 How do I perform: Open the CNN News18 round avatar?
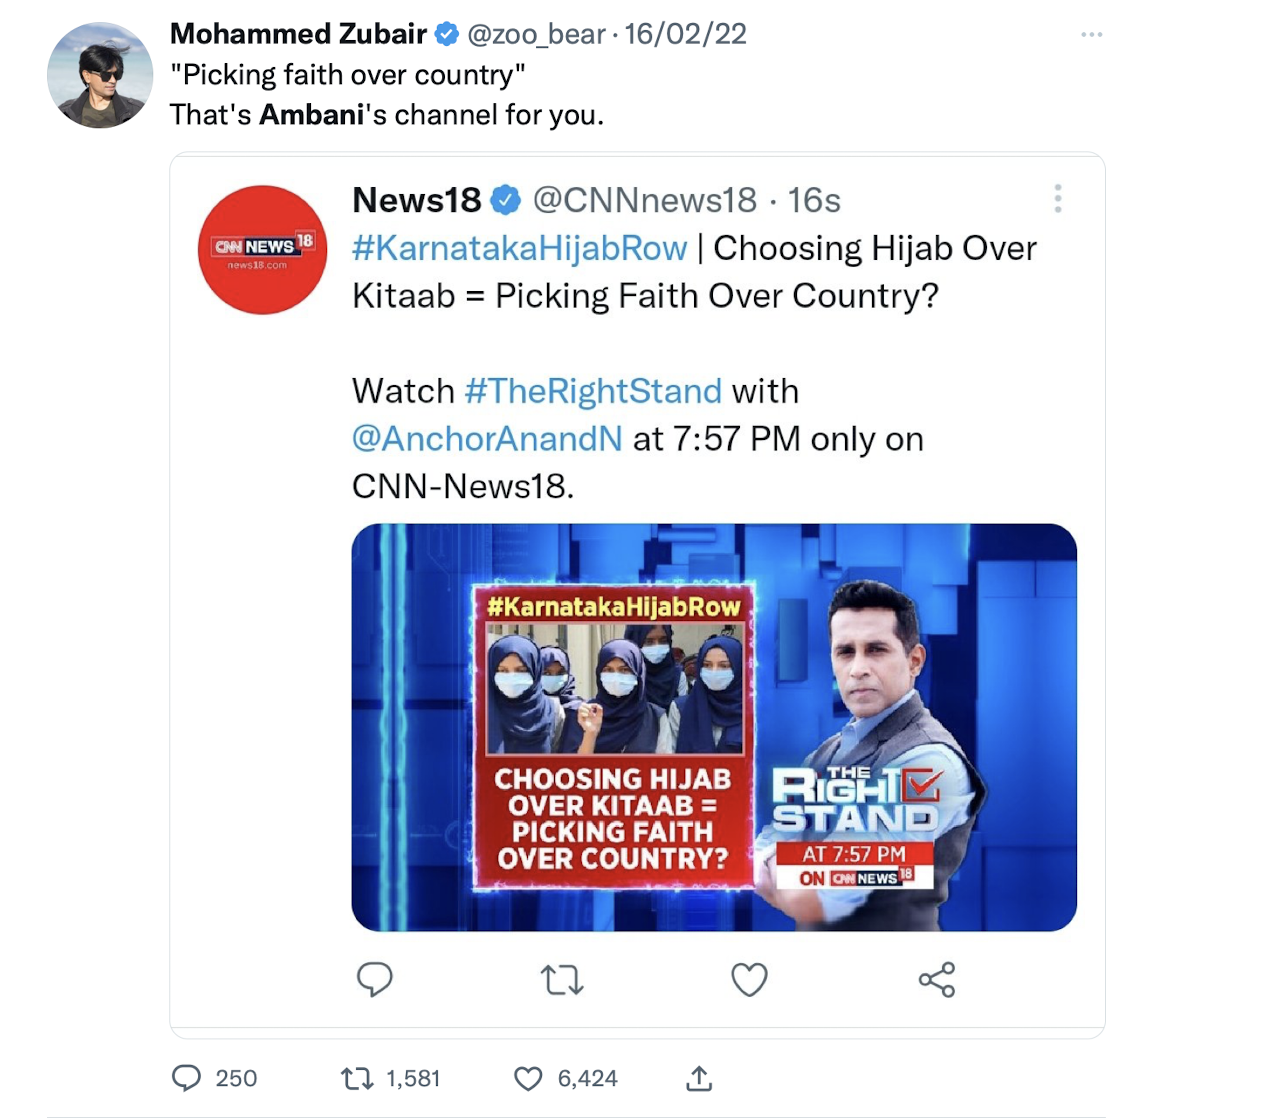263,250
